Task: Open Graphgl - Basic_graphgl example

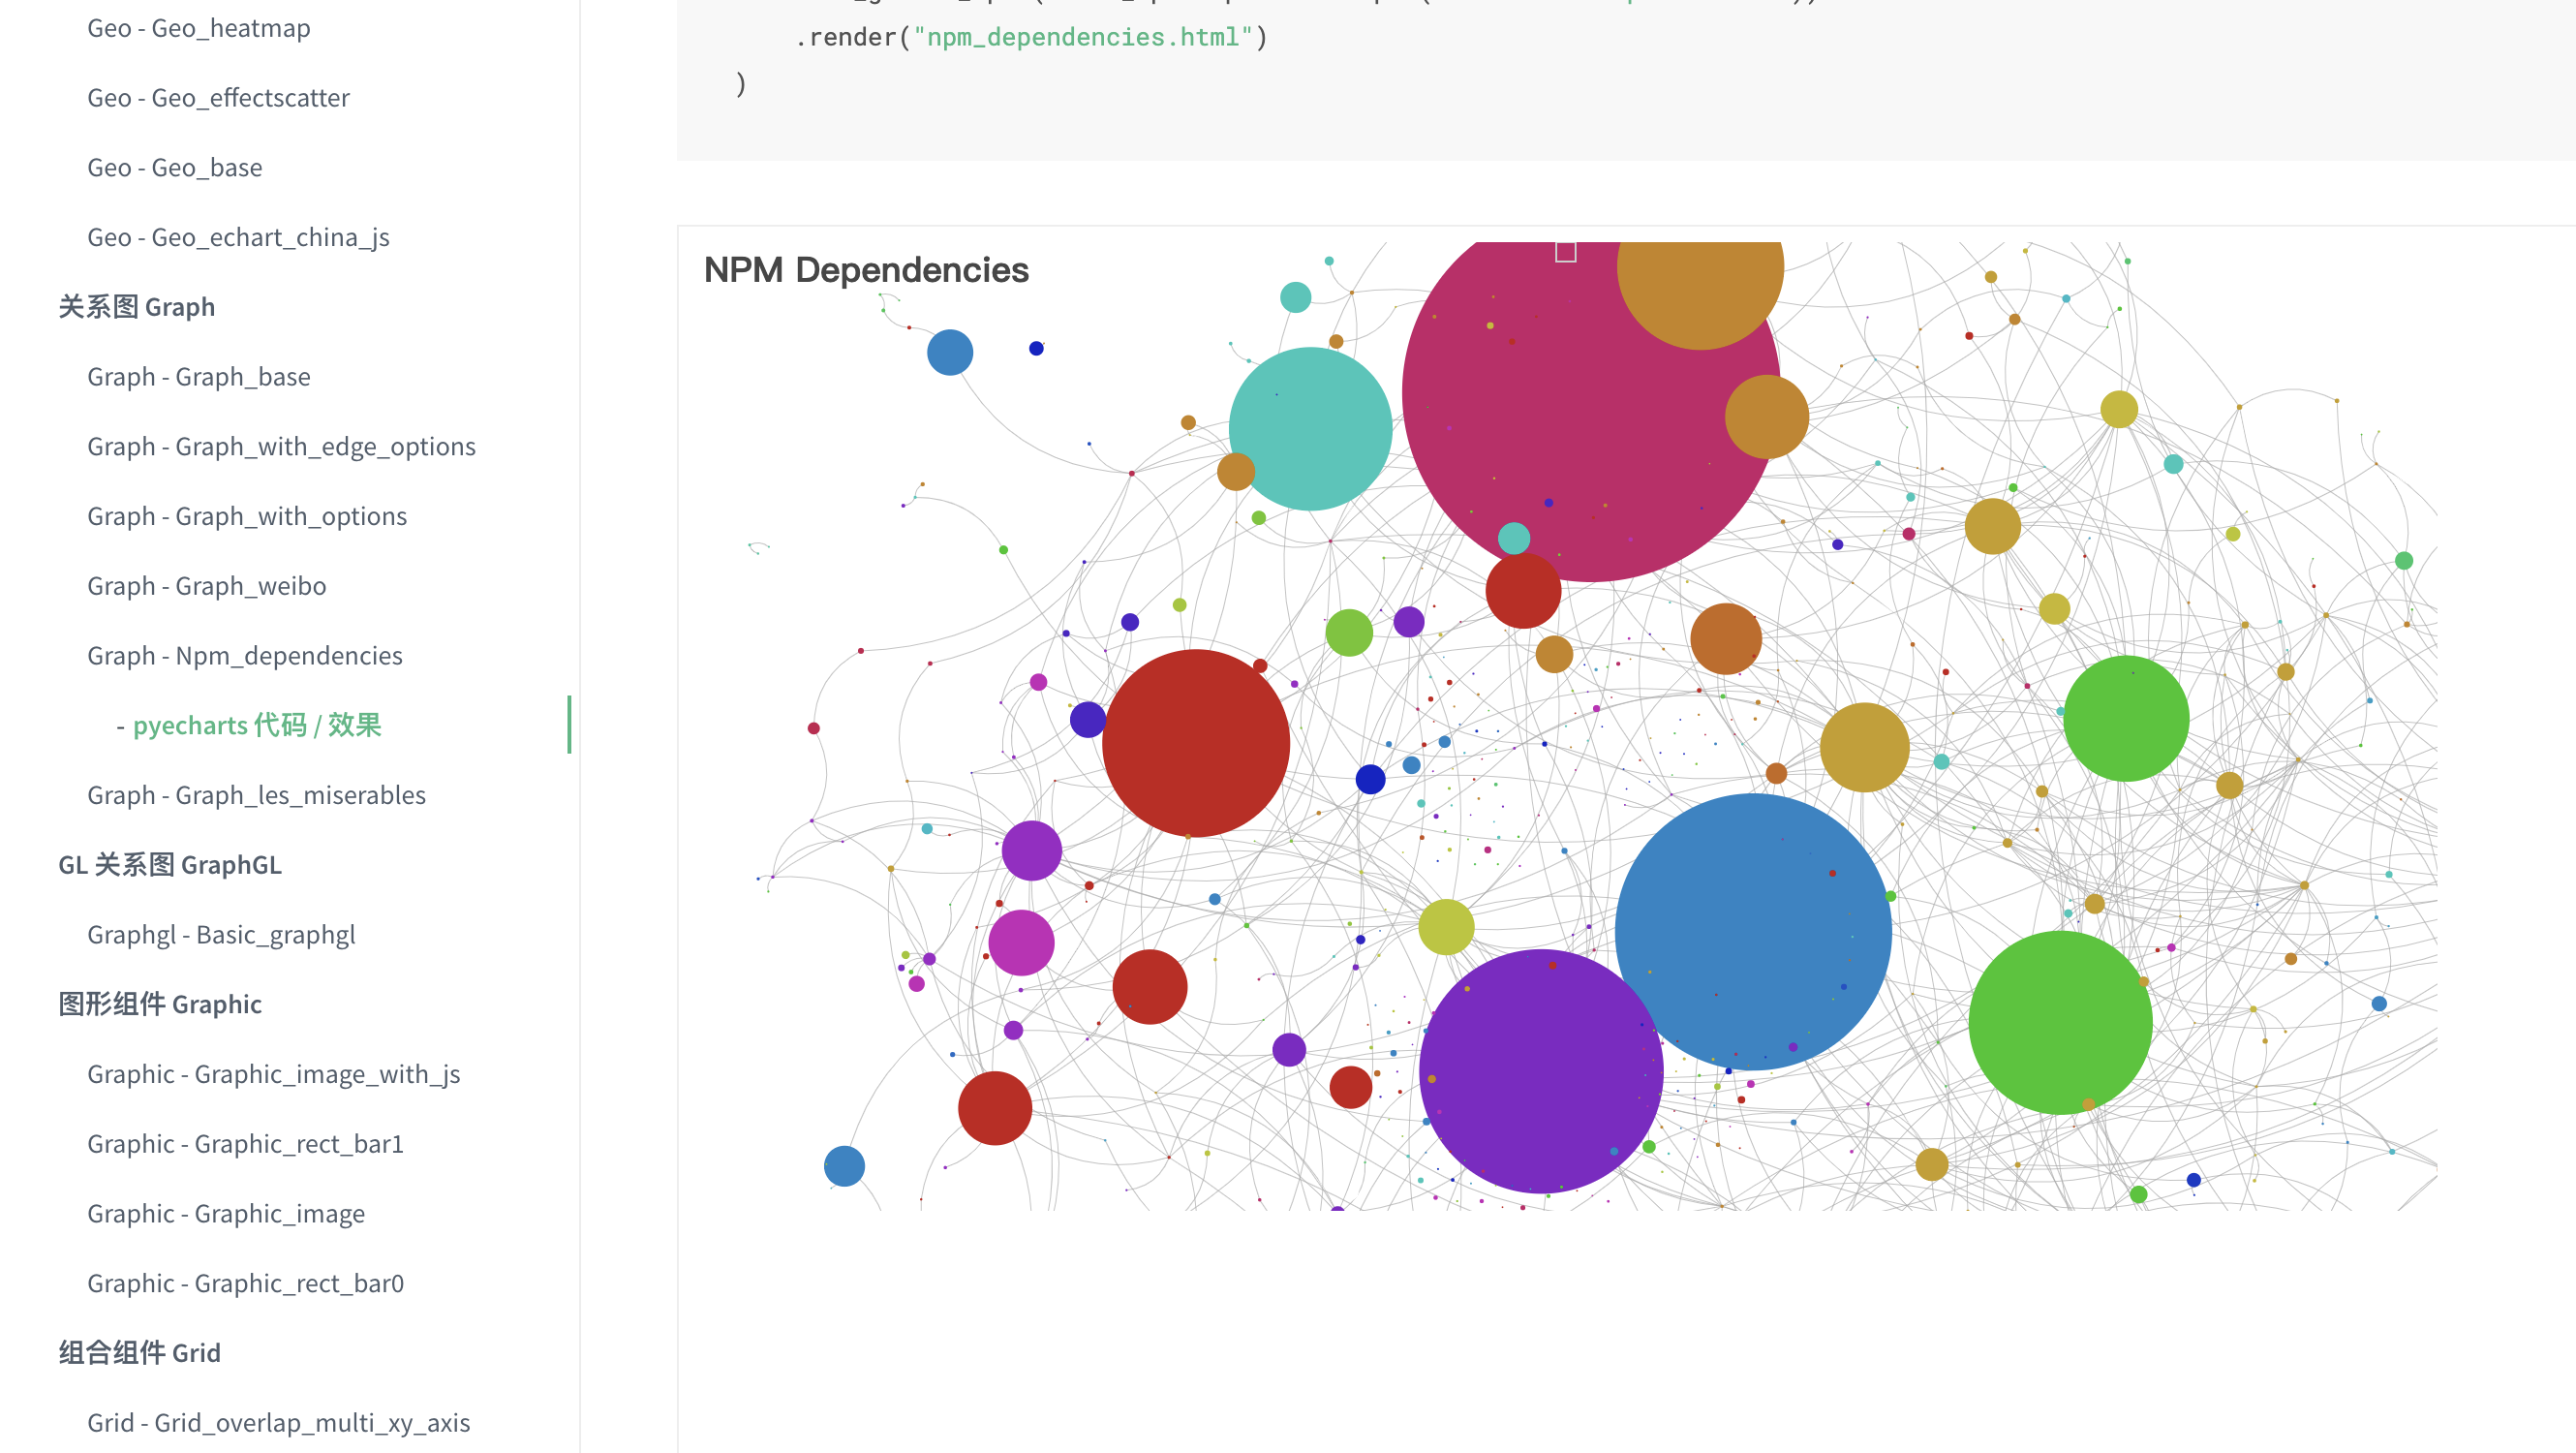Action: tap(221, 935)
